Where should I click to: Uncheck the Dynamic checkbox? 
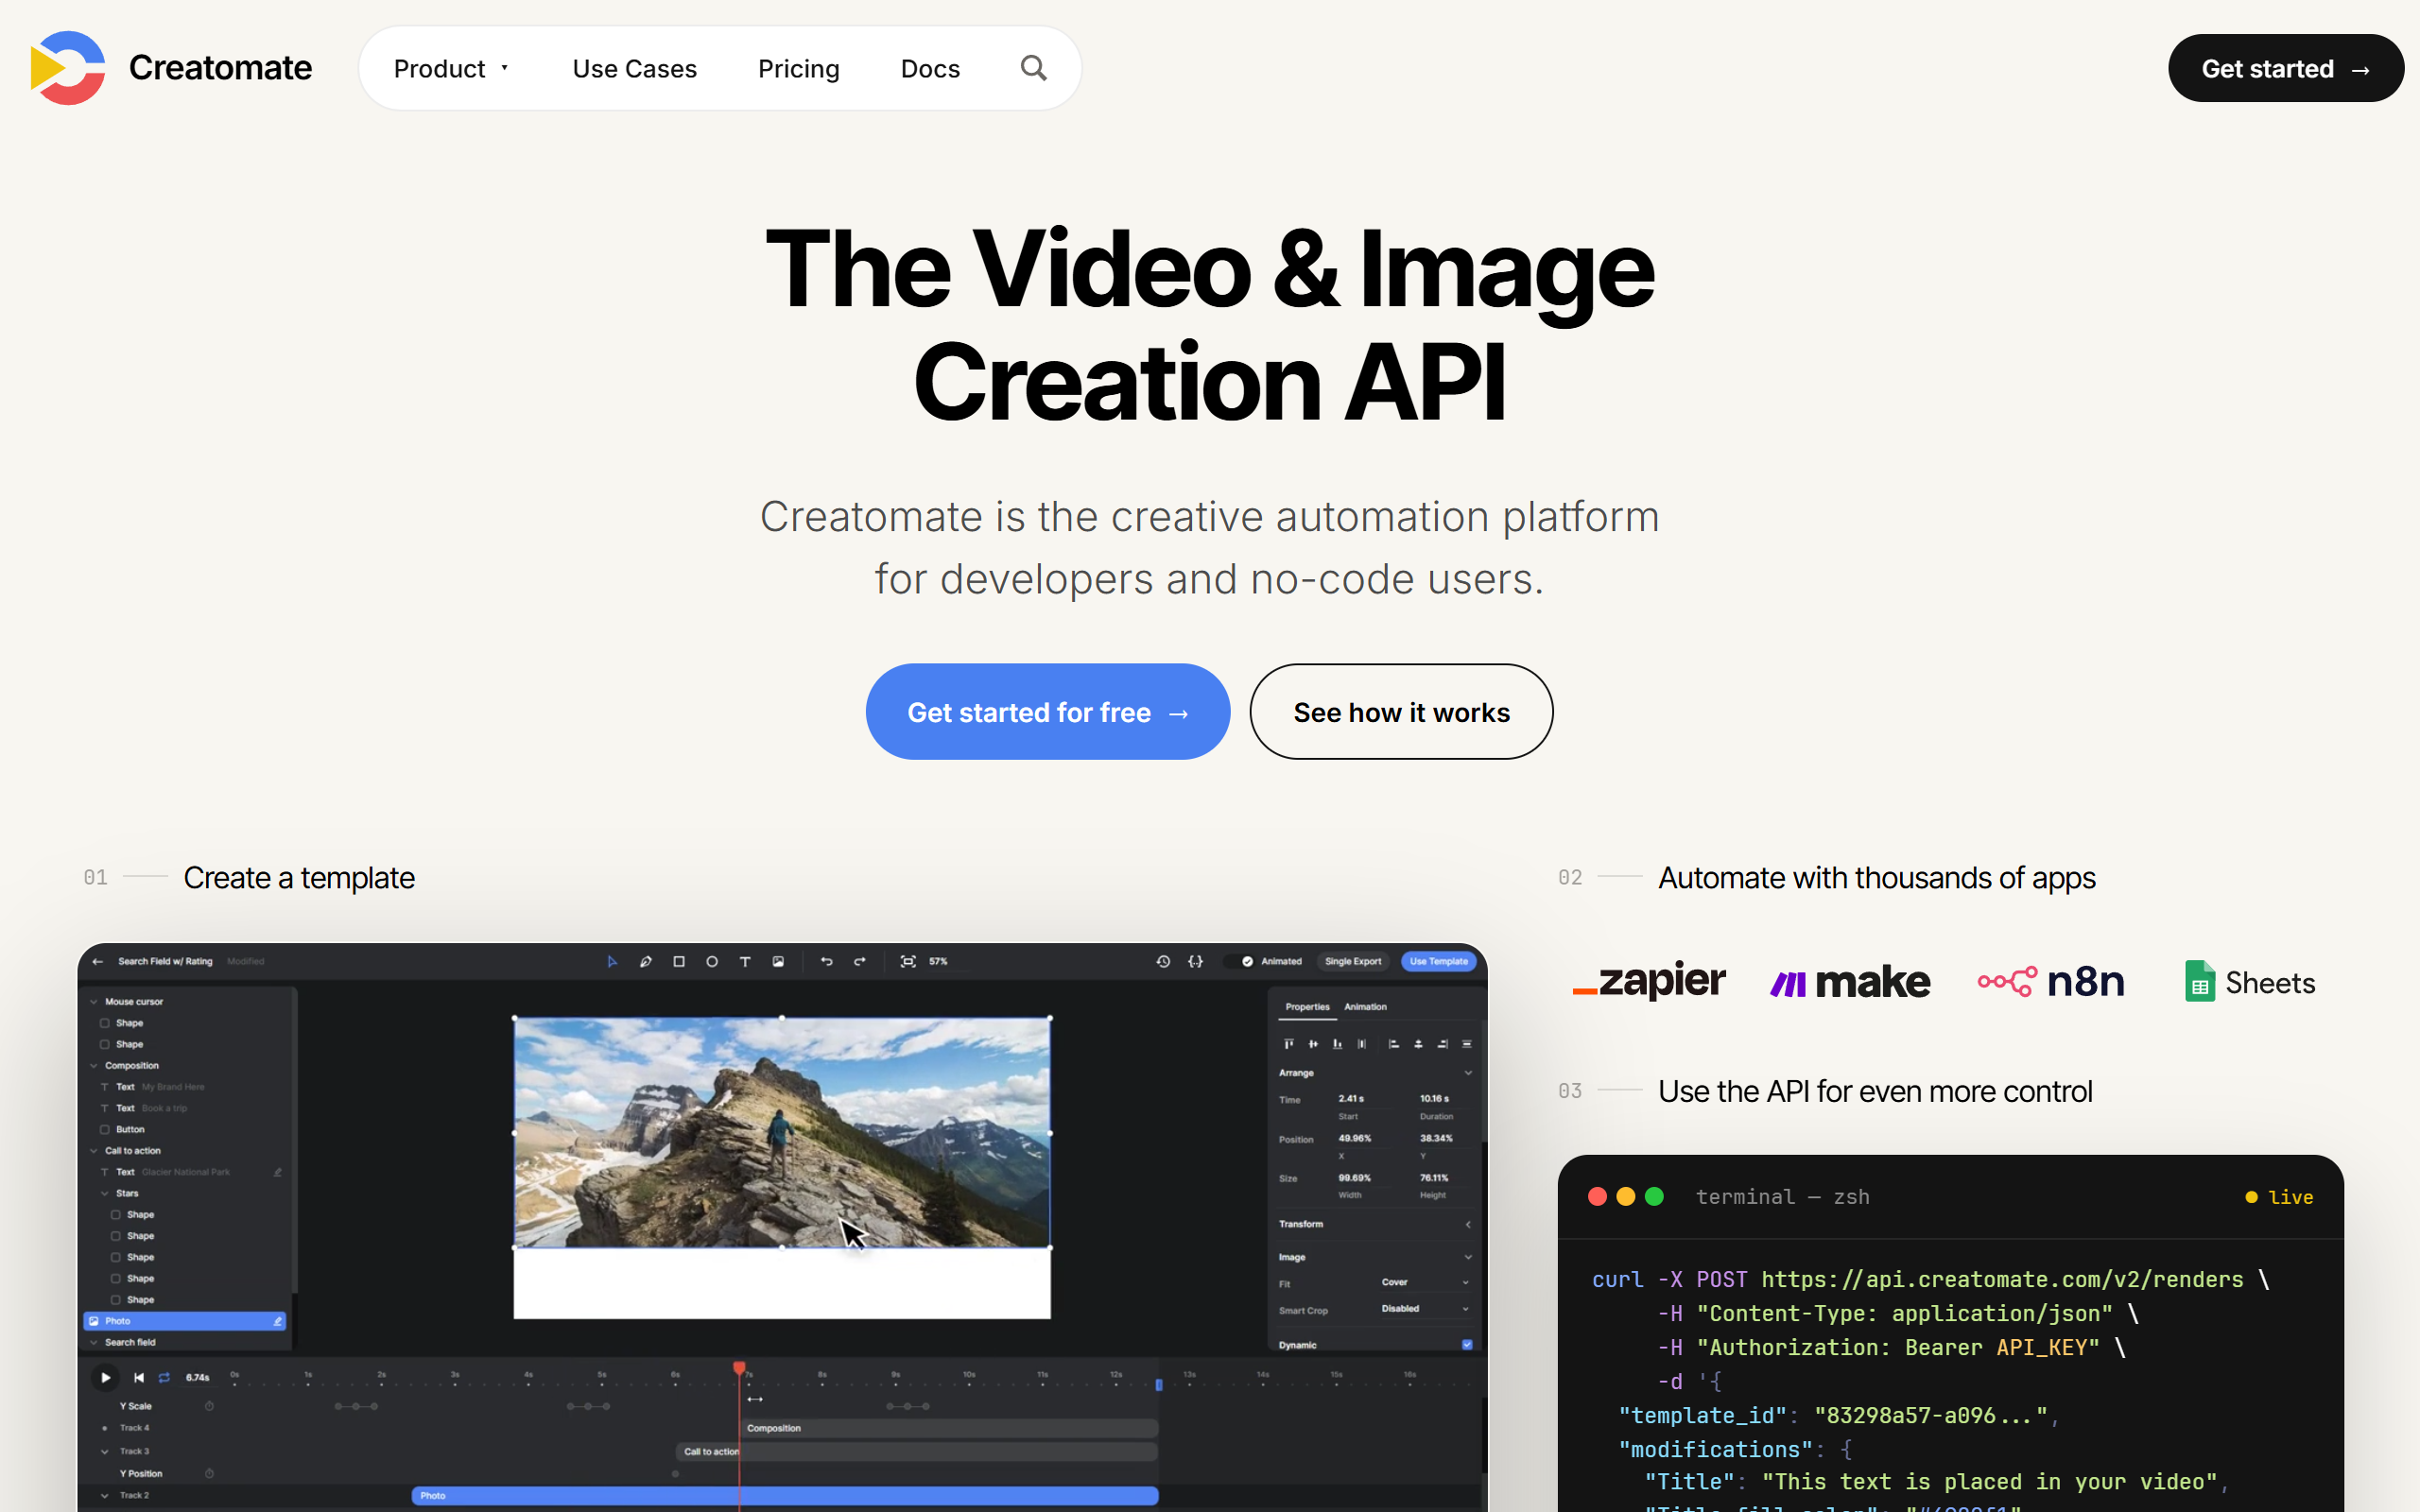[x=1467, y=1345]
